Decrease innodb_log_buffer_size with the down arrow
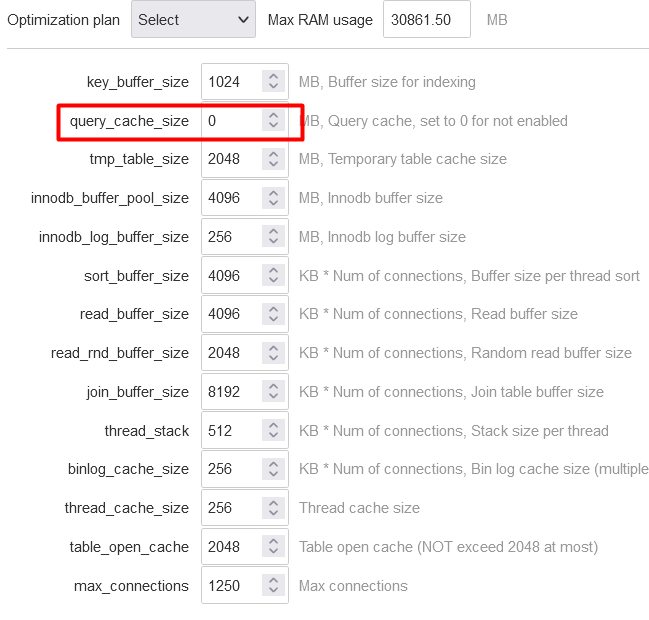 click(x=273, y=241)
